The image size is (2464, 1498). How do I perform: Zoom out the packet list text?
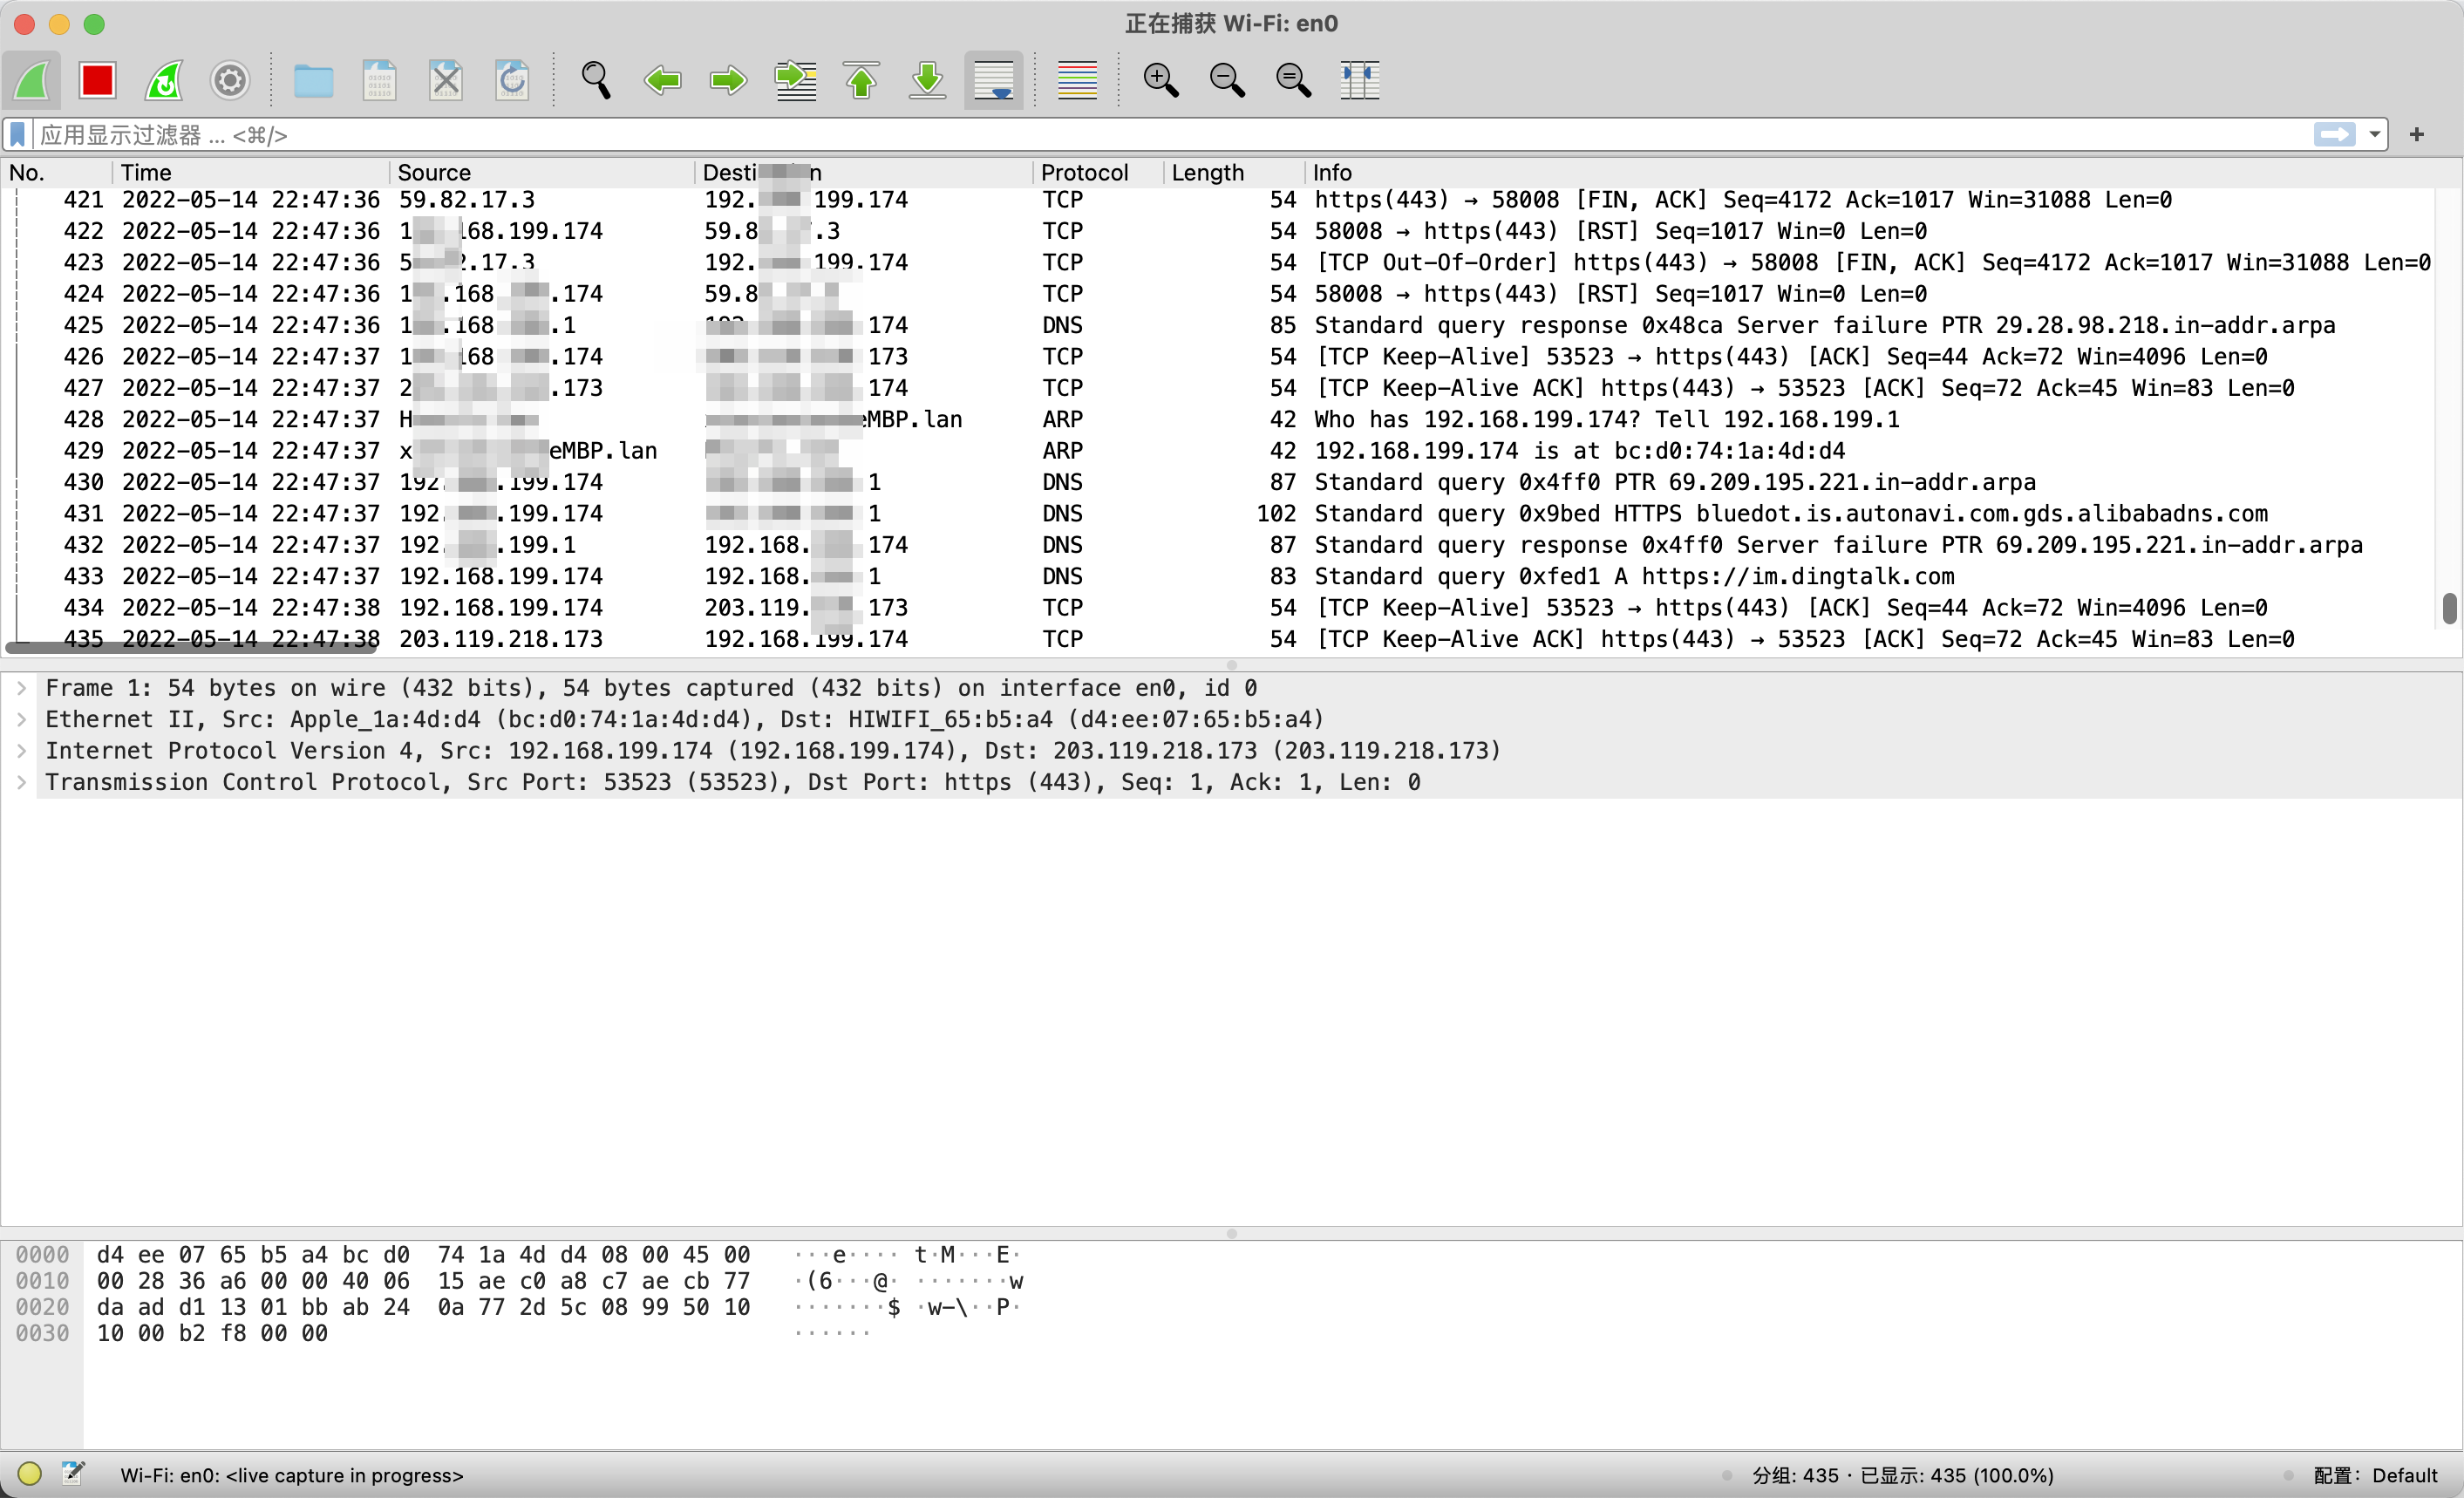pos(1227,80)
